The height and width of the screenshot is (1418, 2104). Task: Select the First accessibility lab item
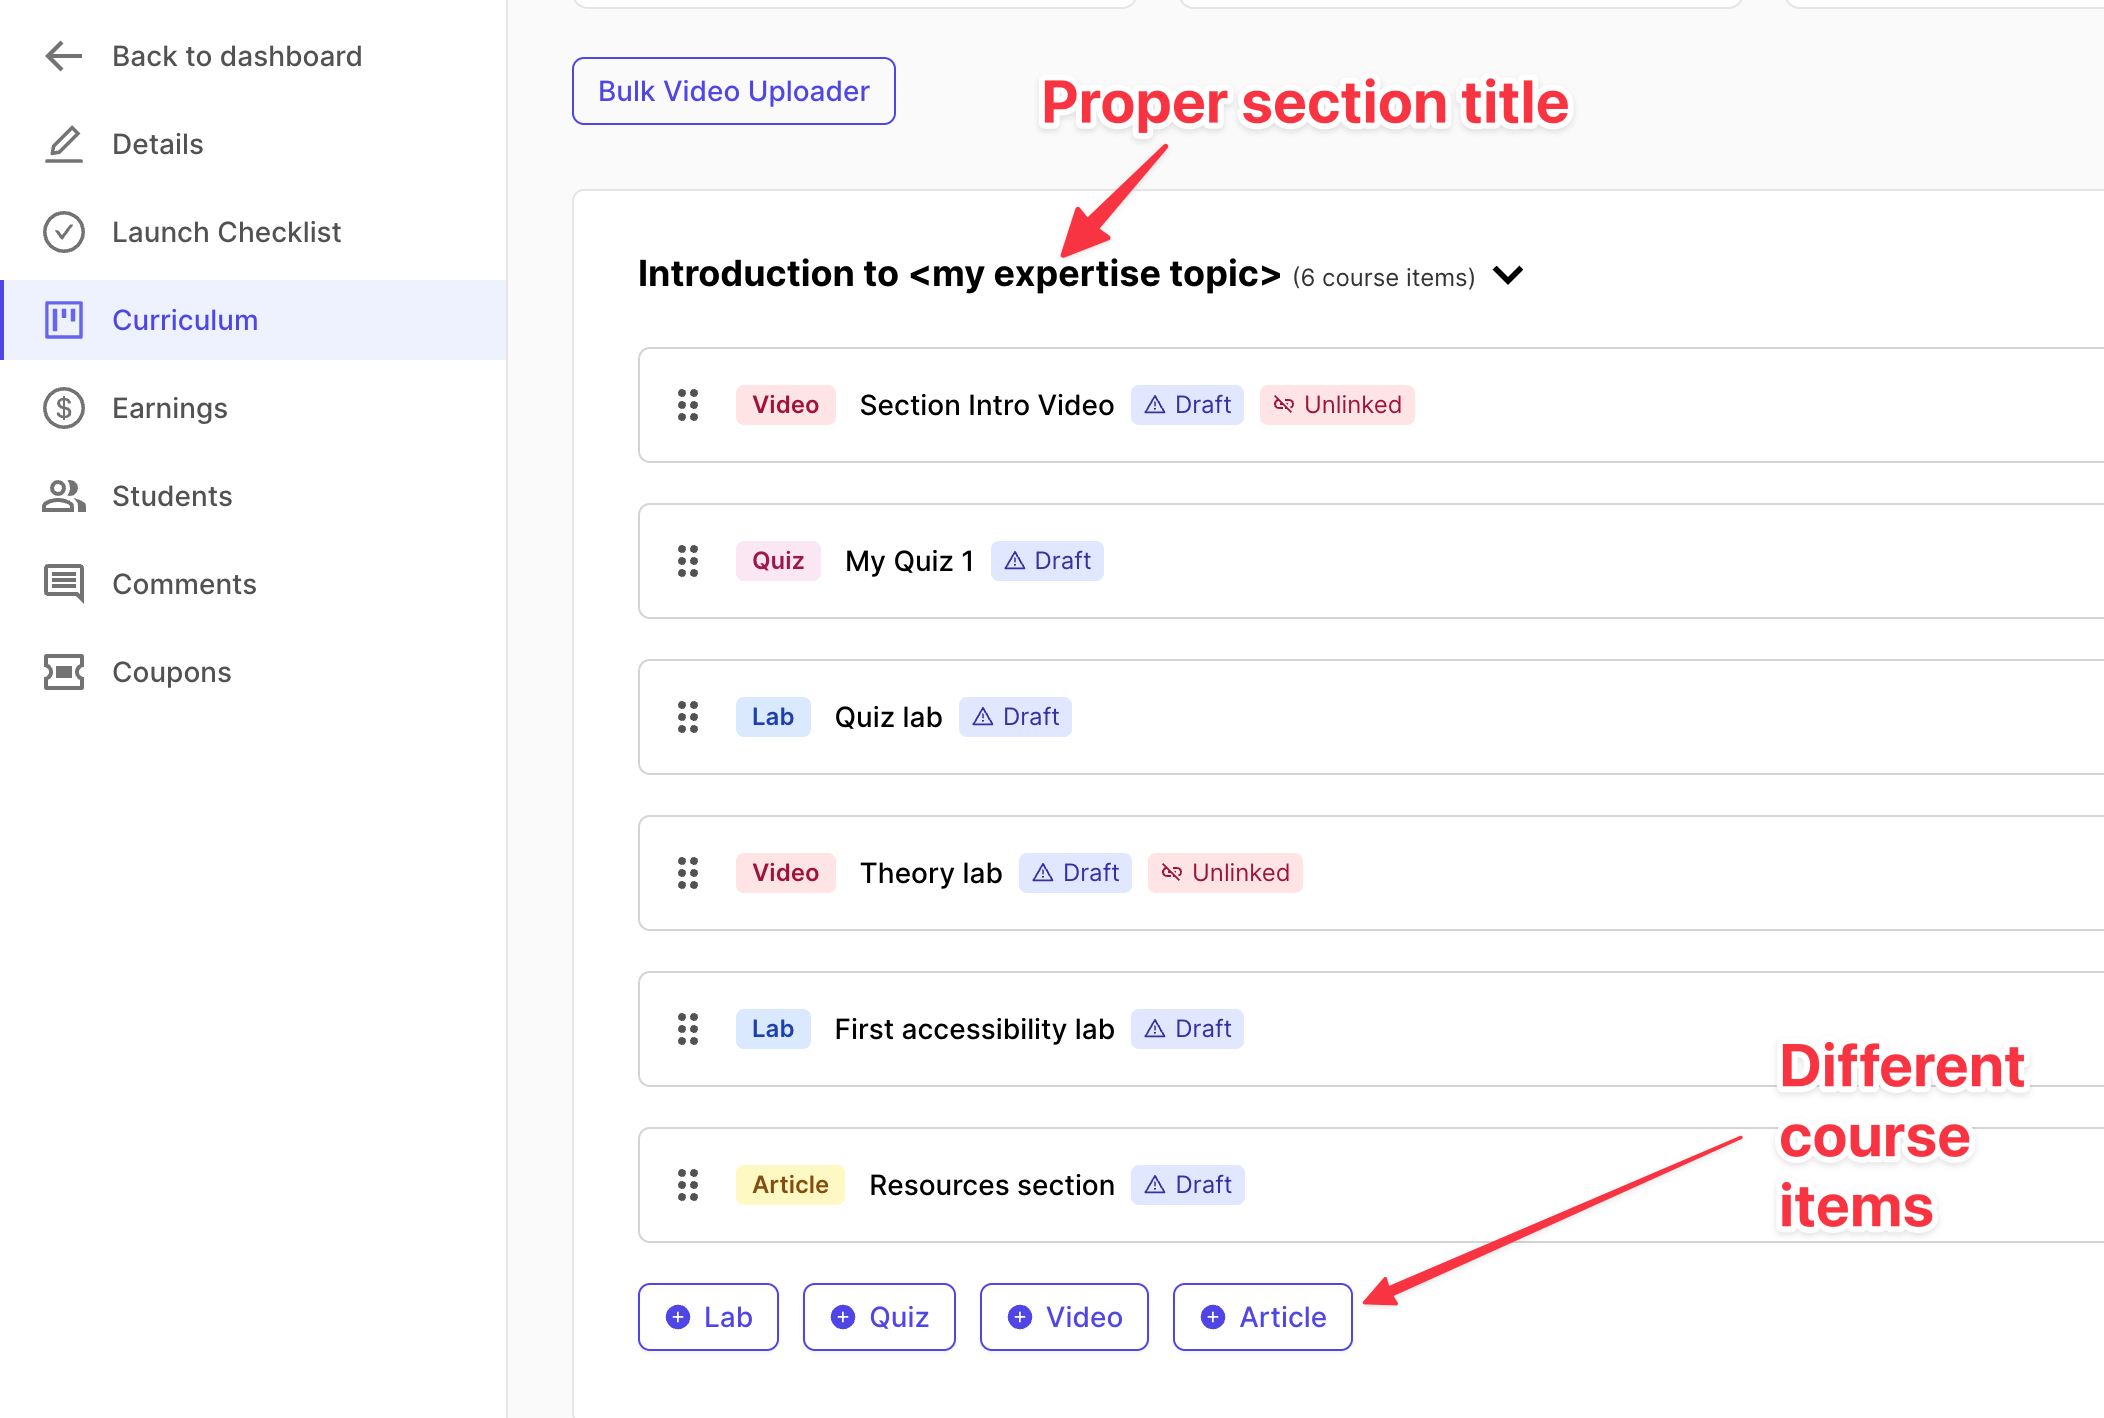974,1029
